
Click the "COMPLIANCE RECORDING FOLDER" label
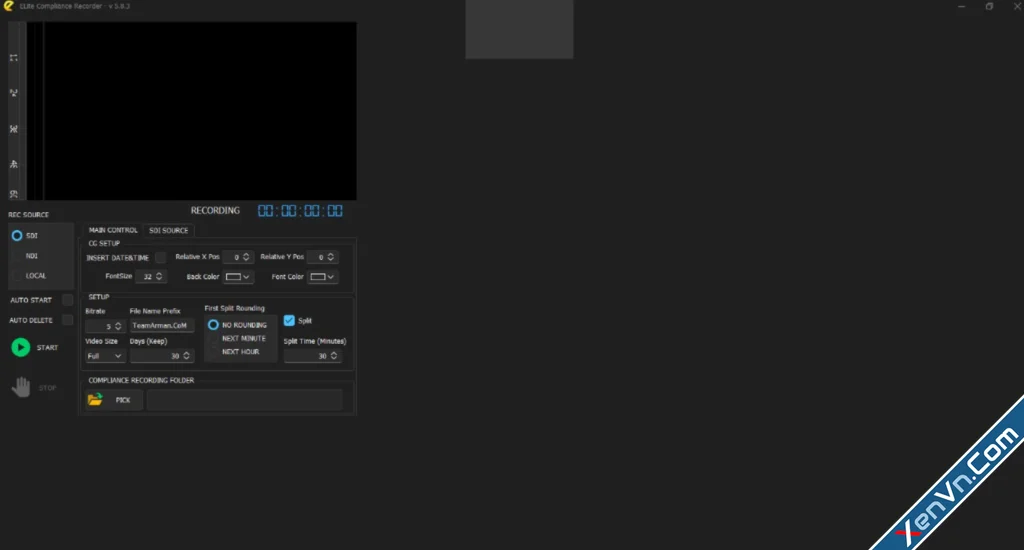(x=141, y=380)
